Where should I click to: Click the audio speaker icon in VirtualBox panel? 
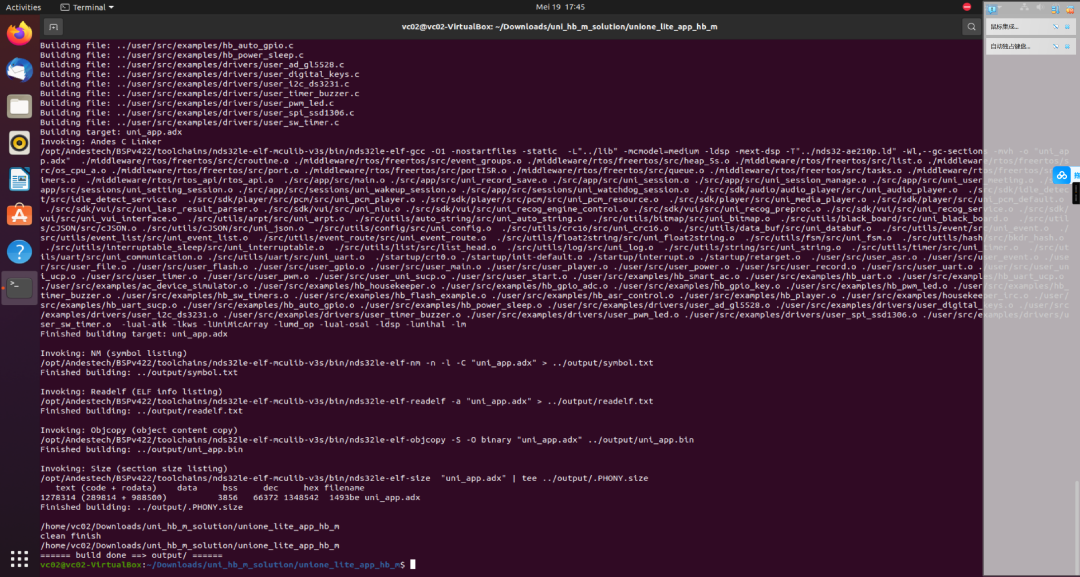[1039, 8]
